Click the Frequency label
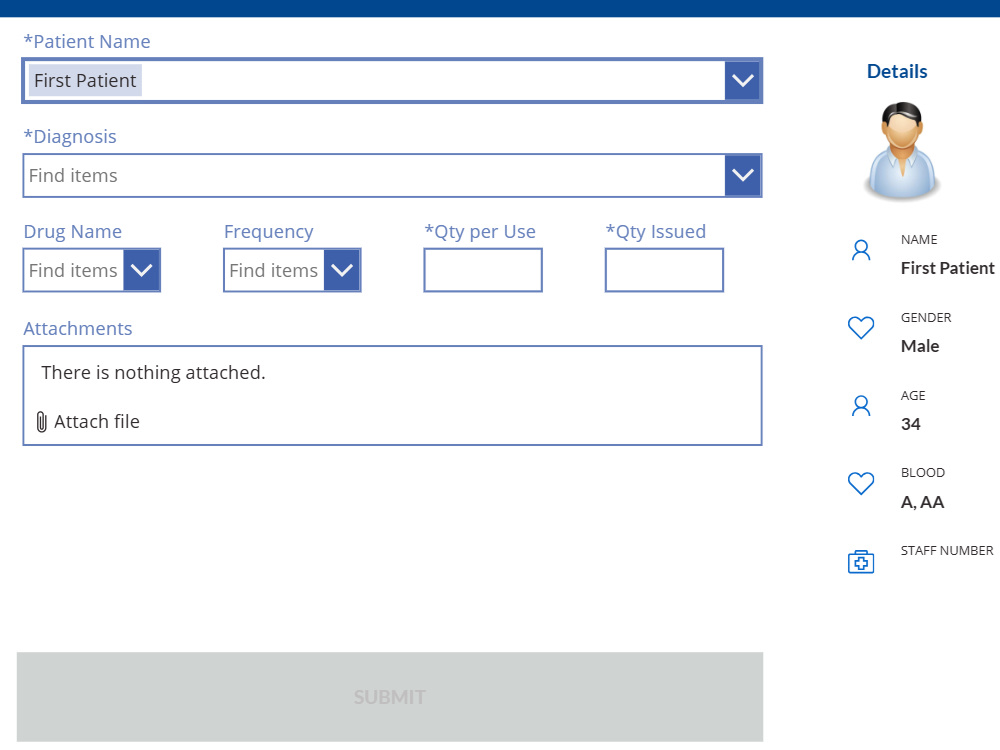Screen dimensions: 1000x750 (268, 232)
